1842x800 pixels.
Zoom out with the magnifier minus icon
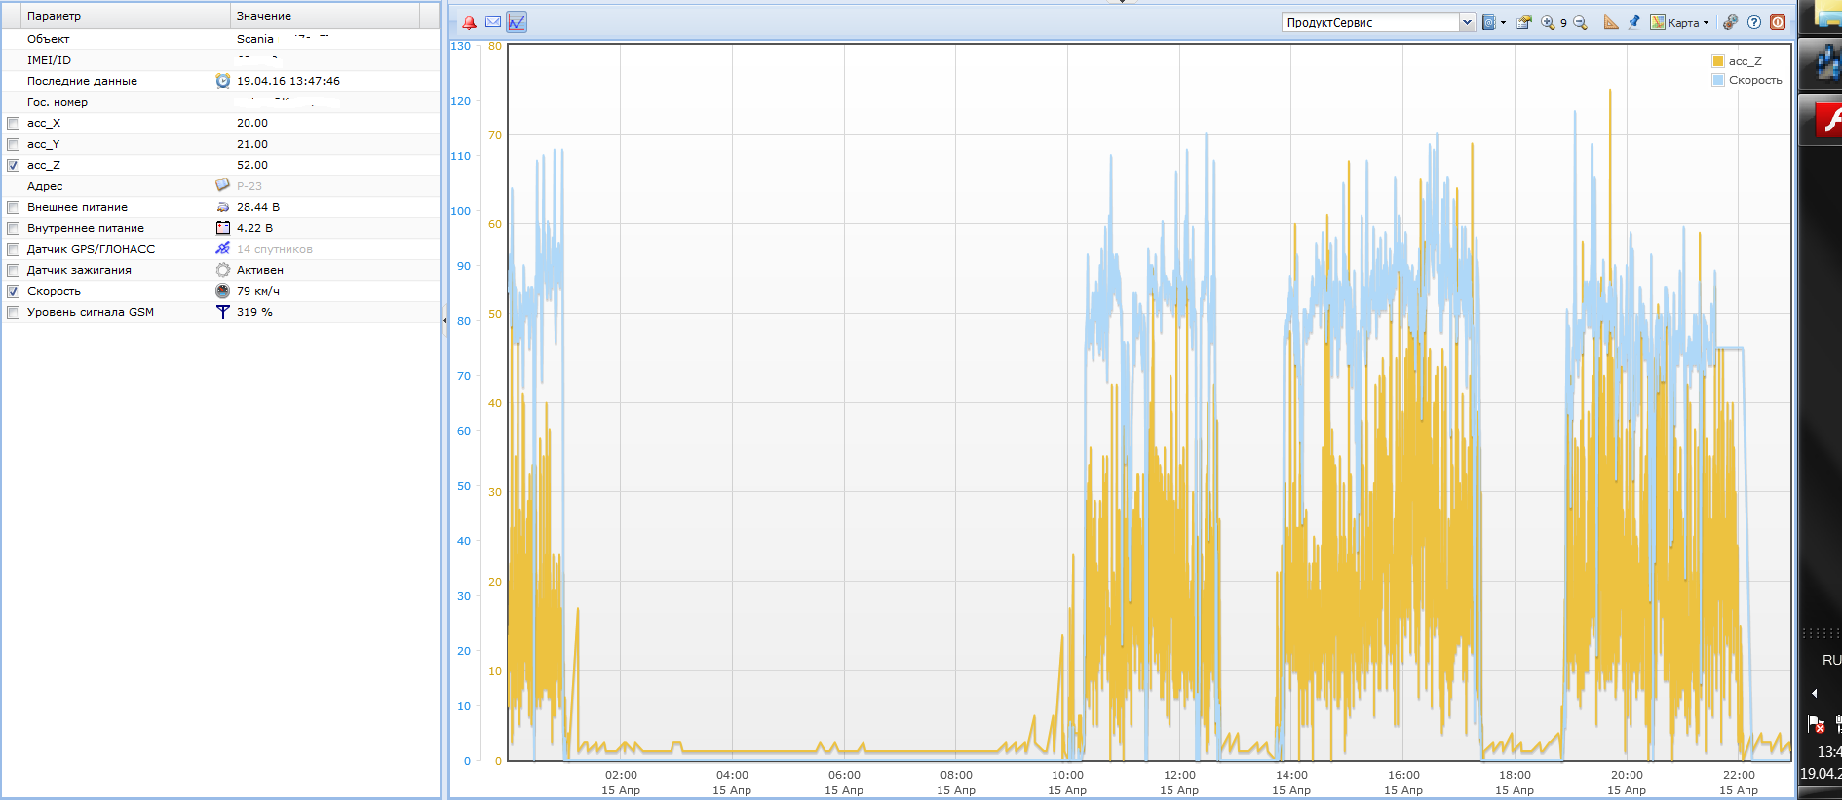(x=1580, y=22)
